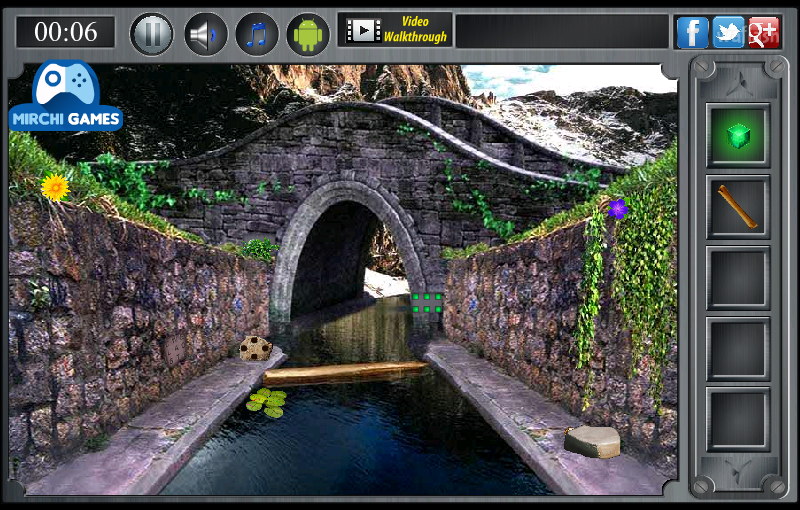Pick up the spotted rock

[x=256, y=348]
